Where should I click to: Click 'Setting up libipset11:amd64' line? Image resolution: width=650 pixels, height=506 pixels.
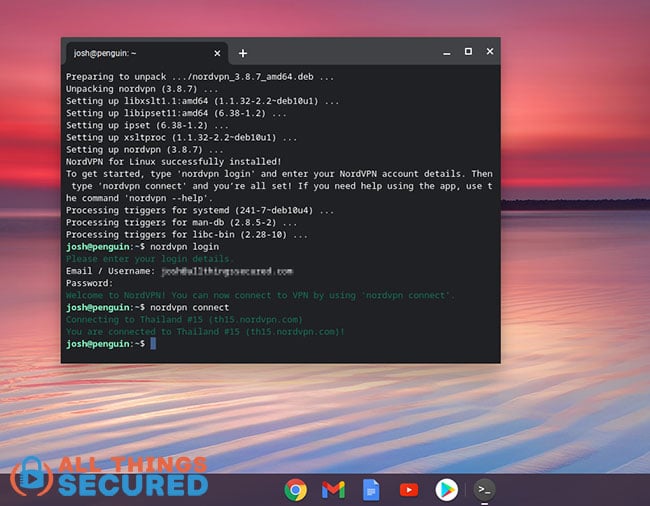[x=176, y=113]
